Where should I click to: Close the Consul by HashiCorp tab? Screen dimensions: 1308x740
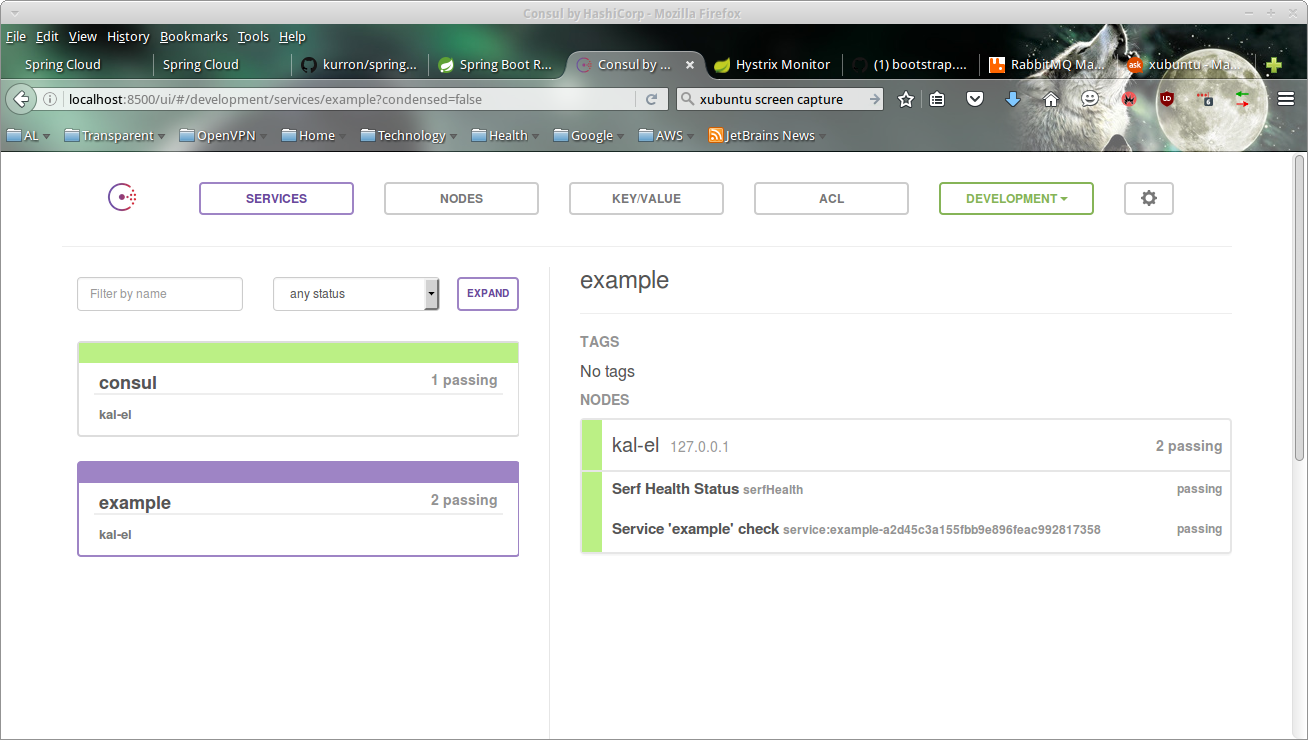coord(690,65)
